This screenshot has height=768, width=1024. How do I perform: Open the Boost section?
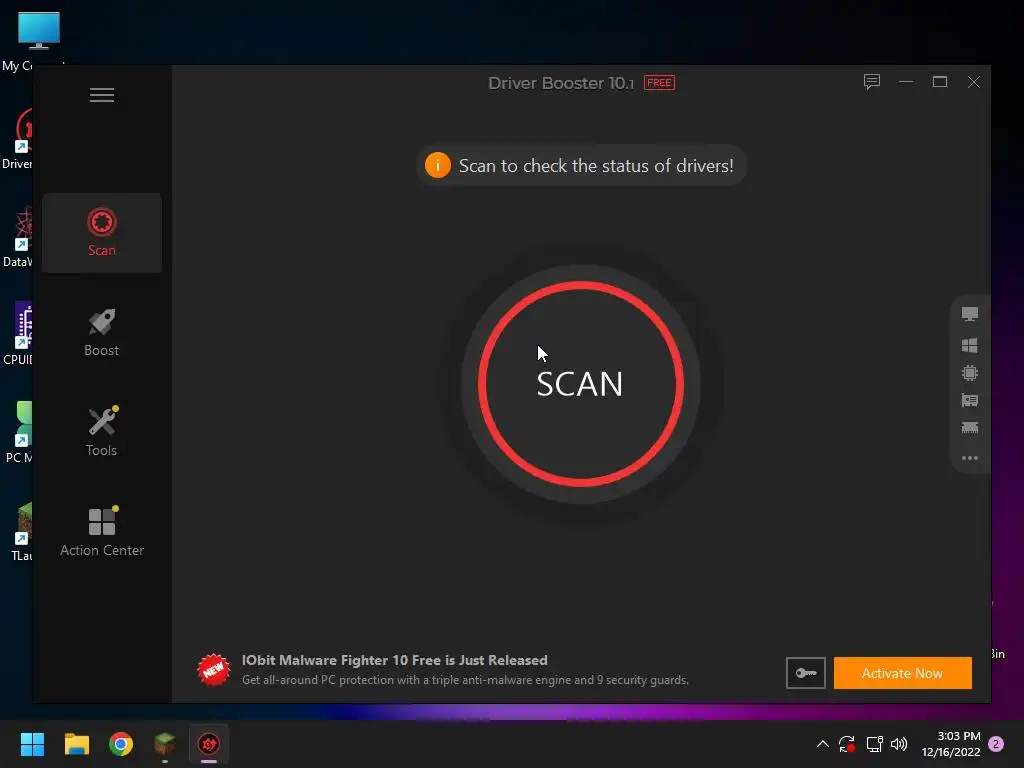tap(102, 332)
